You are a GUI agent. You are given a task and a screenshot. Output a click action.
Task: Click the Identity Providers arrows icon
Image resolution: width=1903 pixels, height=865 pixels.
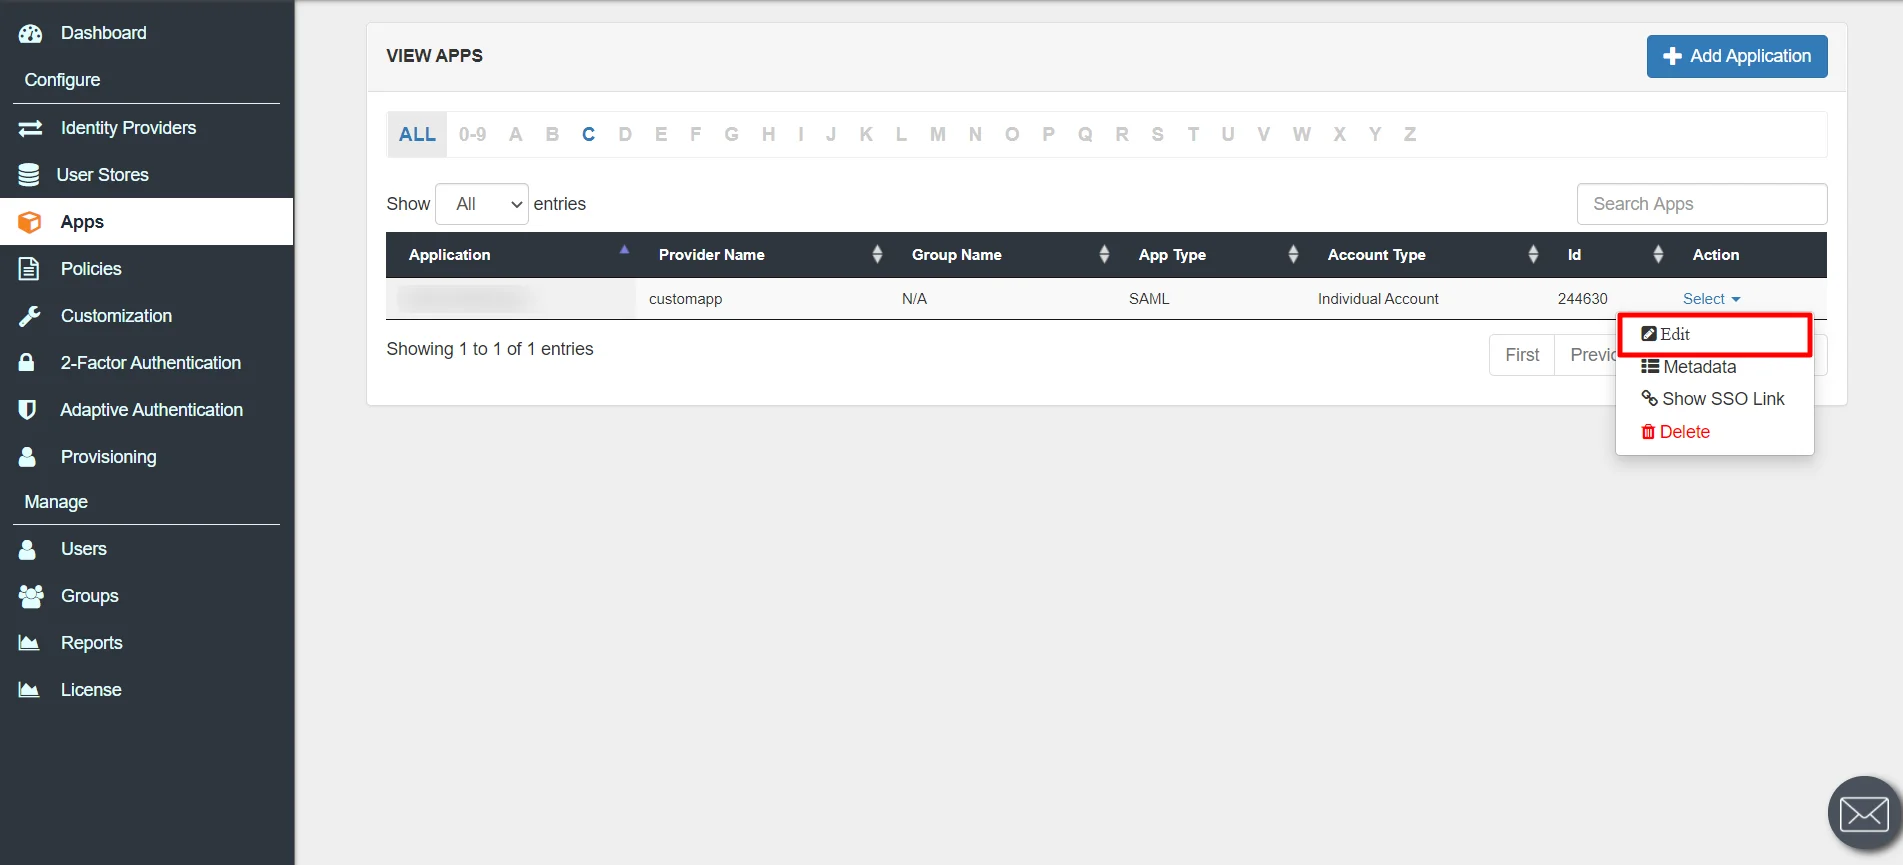point(30,128)
